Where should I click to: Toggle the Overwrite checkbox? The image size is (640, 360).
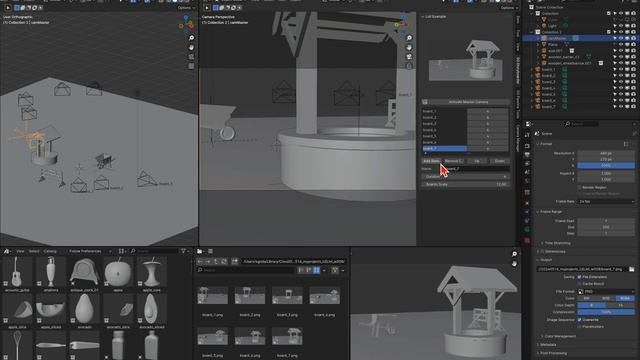(x=580, y=320)
